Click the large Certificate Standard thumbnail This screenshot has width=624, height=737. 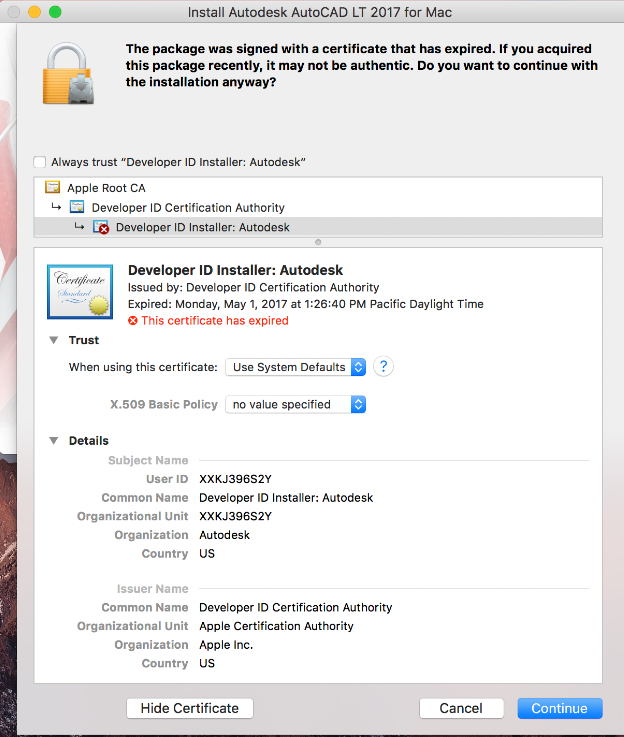tap(80, 291)
